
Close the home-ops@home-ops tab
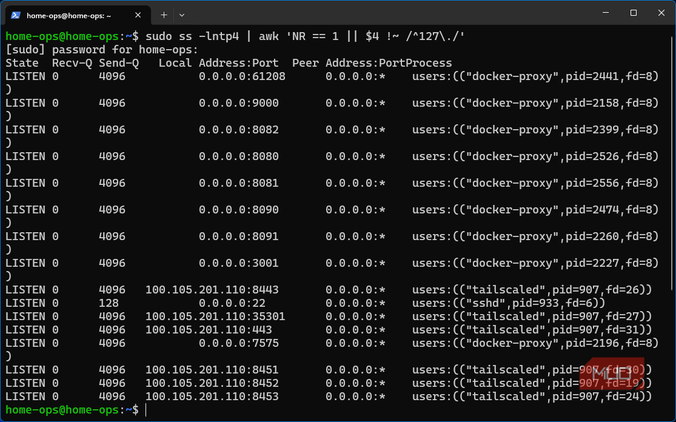point(138,15)
